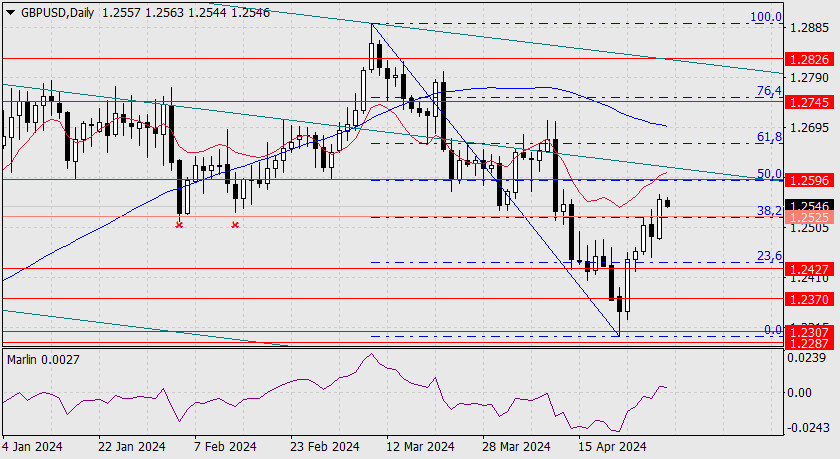
Task: Click the Fibonacci 100.0 level label
Action: pos(766,17)
